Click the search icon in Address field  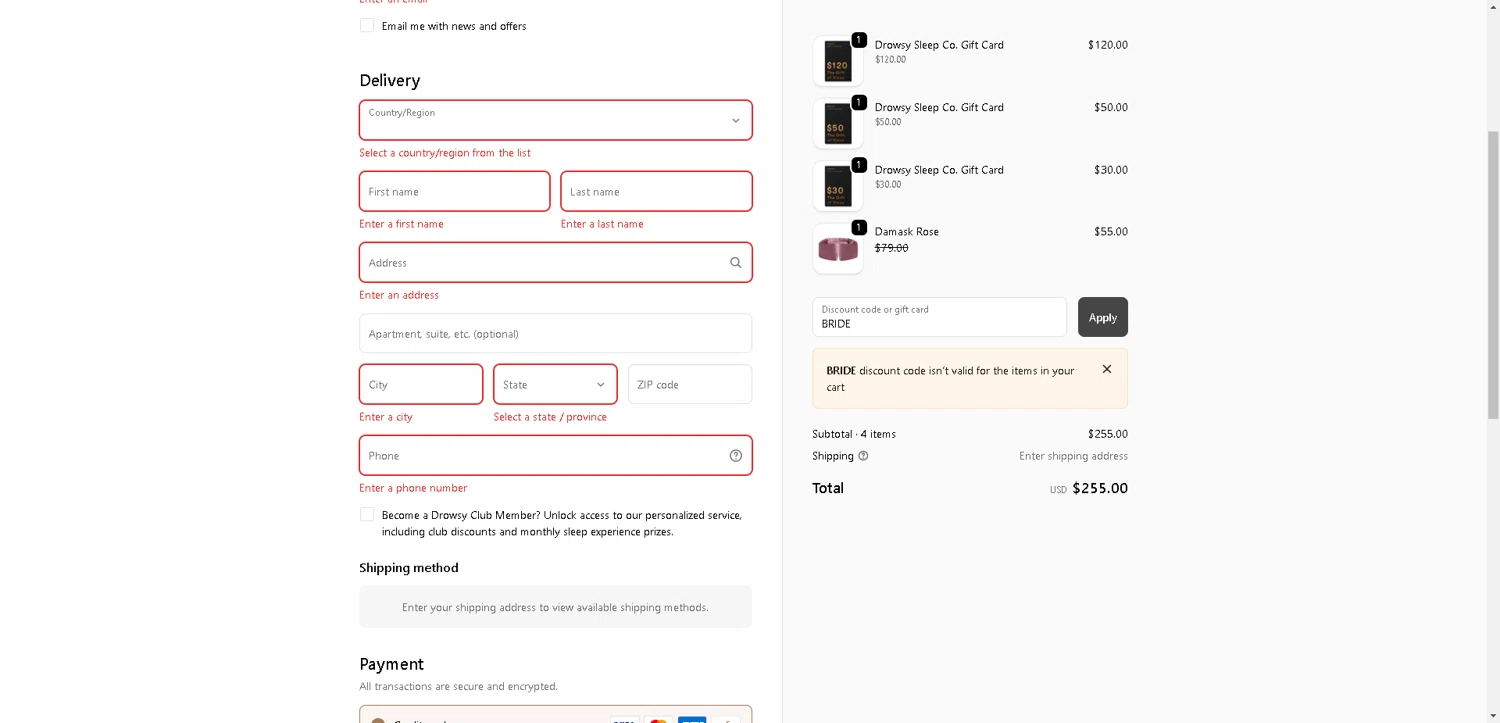click(x=735, y=263)
